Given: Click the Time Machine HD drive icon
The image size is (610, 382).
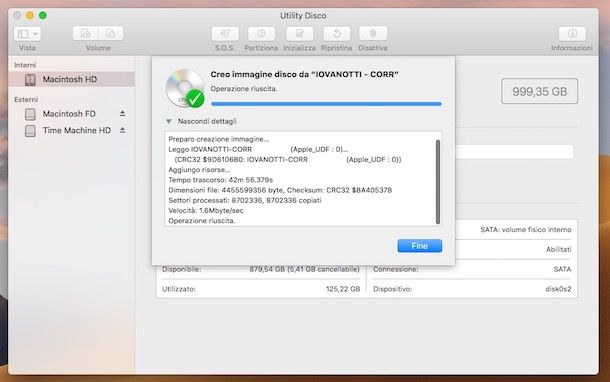Looking at the screenshot, I should [x=30, y=131].
